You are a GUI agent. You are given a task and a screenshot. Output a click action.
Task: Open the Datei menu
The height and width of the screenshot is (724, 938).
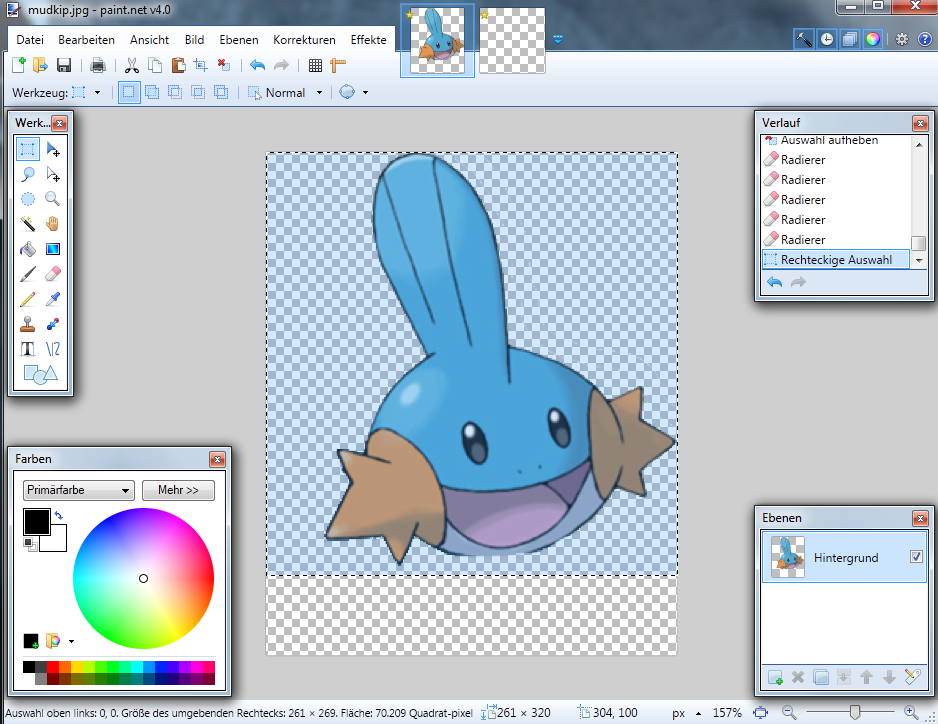(30, 39)
